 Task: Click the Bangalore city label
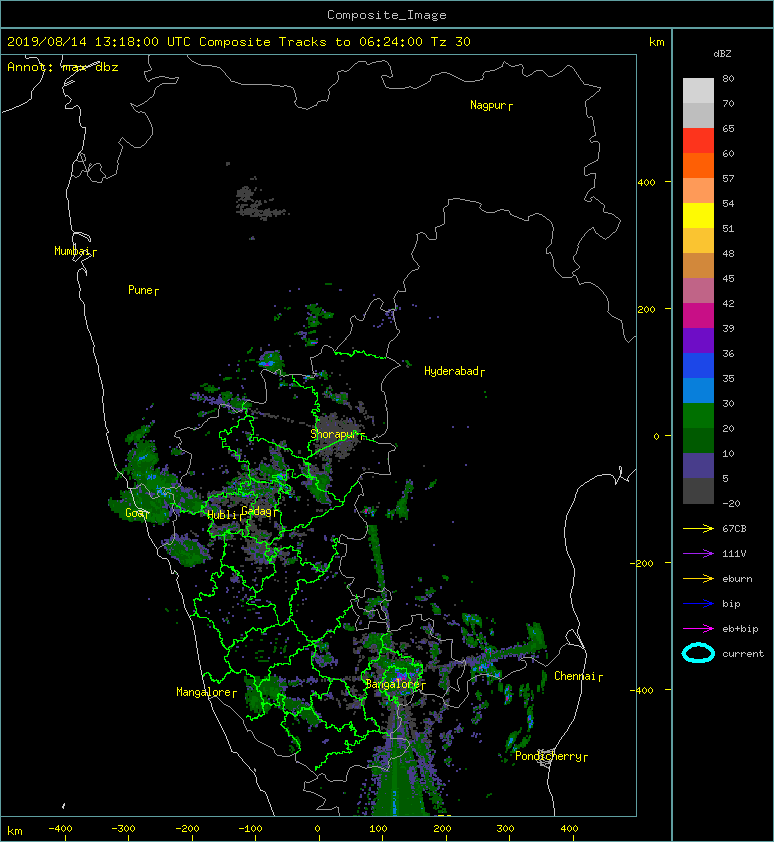[392, 684]
